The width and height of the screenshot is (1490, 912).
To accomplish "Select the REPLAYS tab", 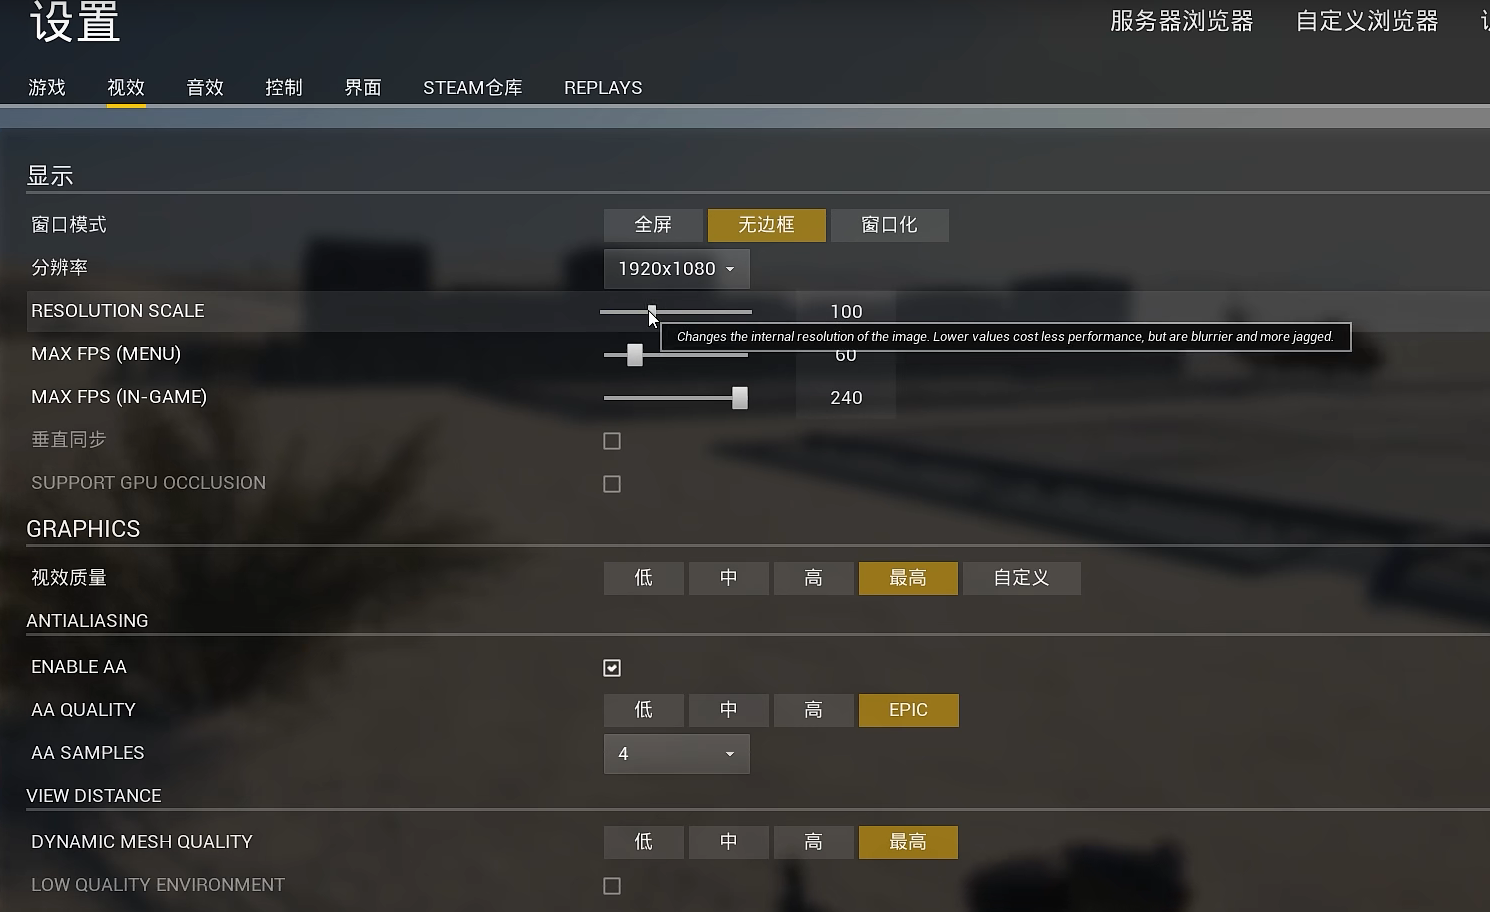I will (x=603, y=88).
